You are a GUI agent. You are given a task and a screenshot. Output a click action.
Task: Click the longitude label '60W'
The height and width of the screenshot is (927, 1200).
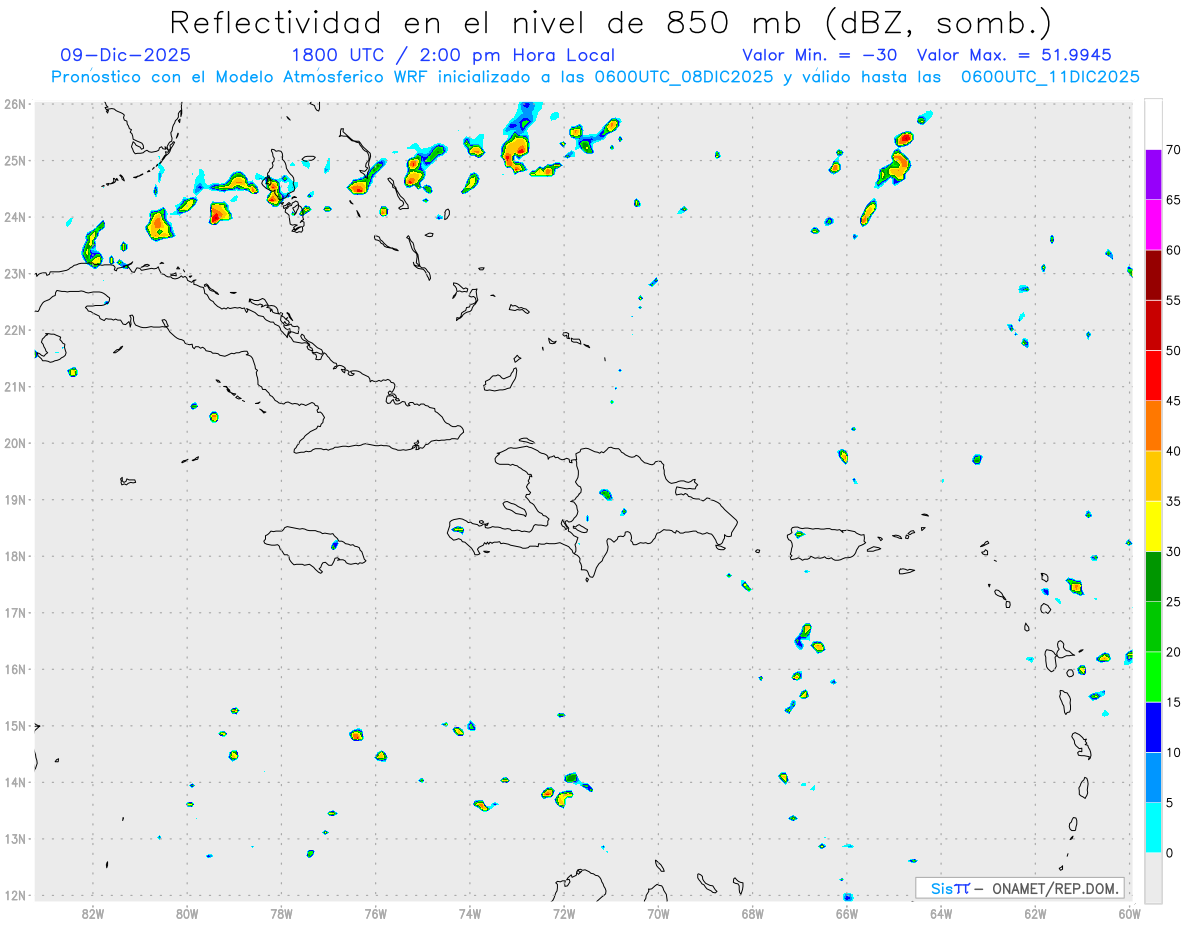(x=1129, y=913)
